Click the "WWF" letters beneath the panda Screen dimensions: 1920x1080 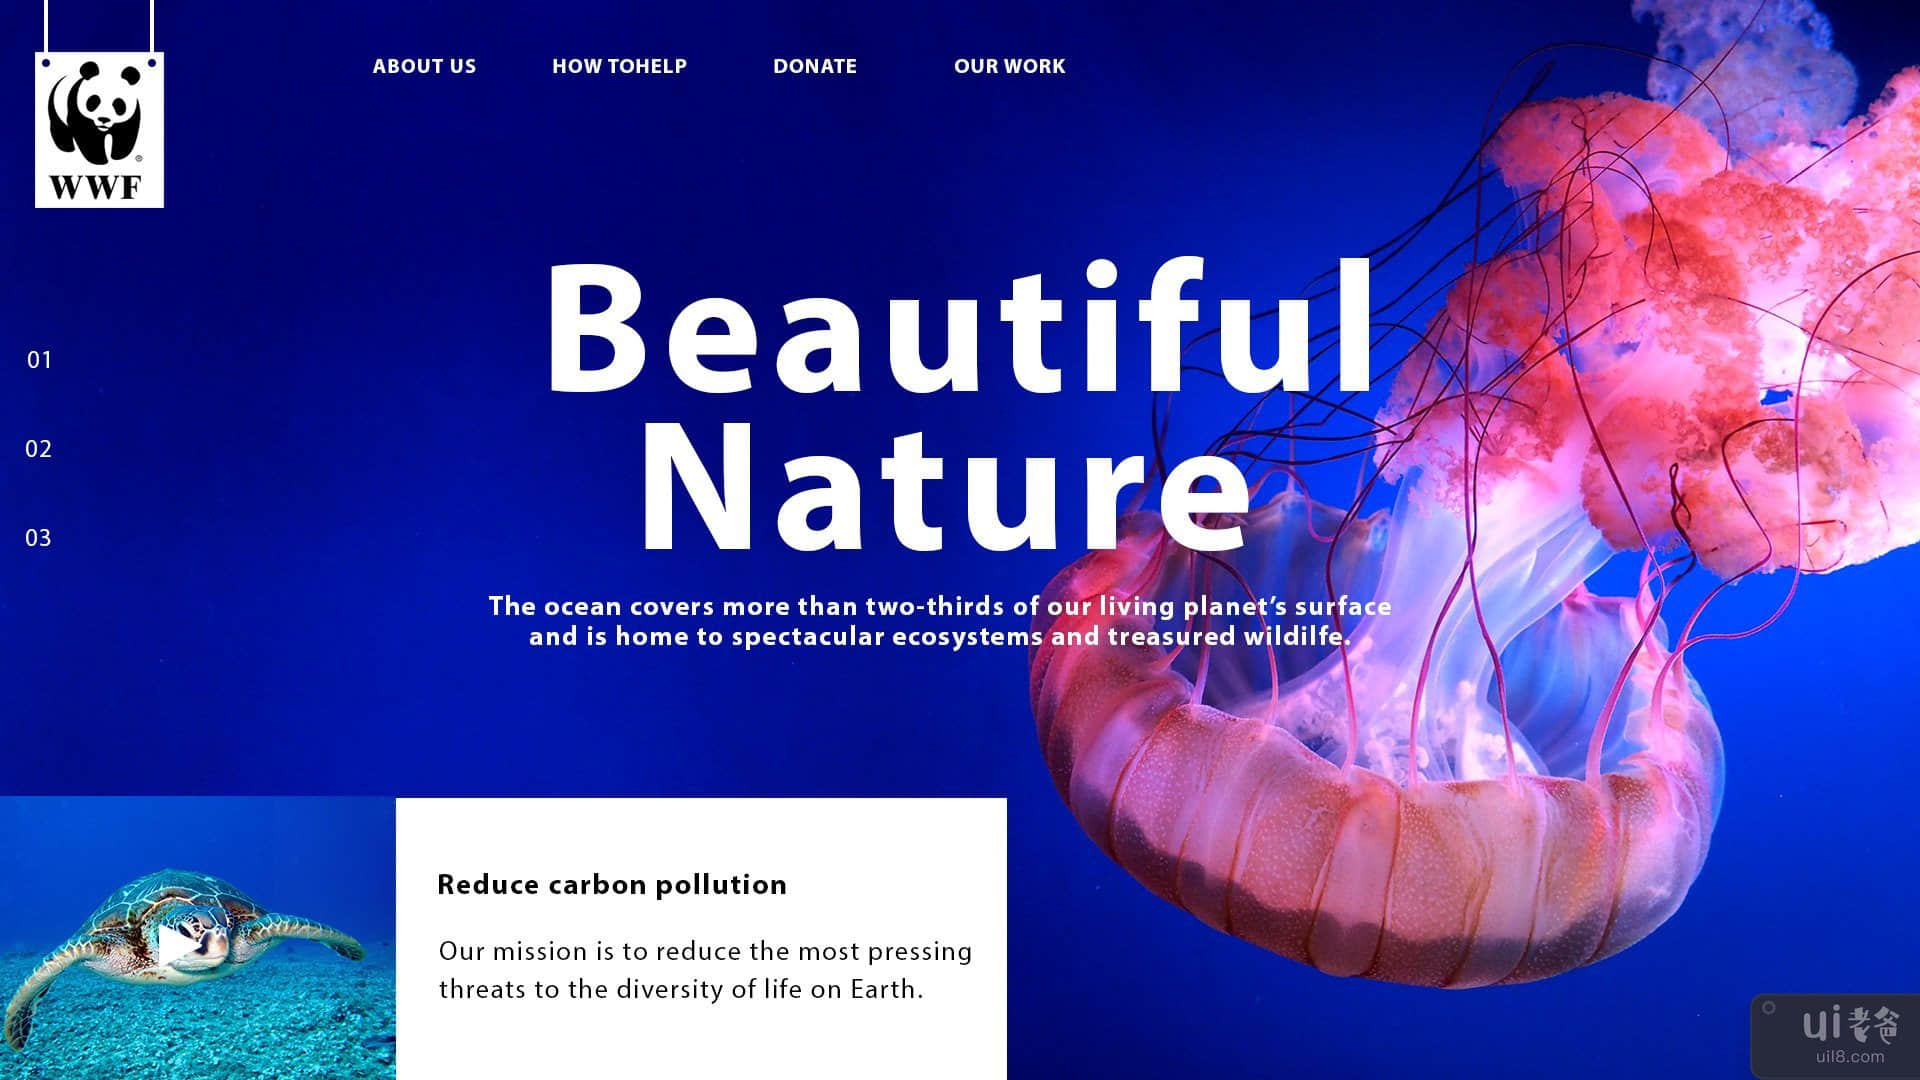click(95, 187)
